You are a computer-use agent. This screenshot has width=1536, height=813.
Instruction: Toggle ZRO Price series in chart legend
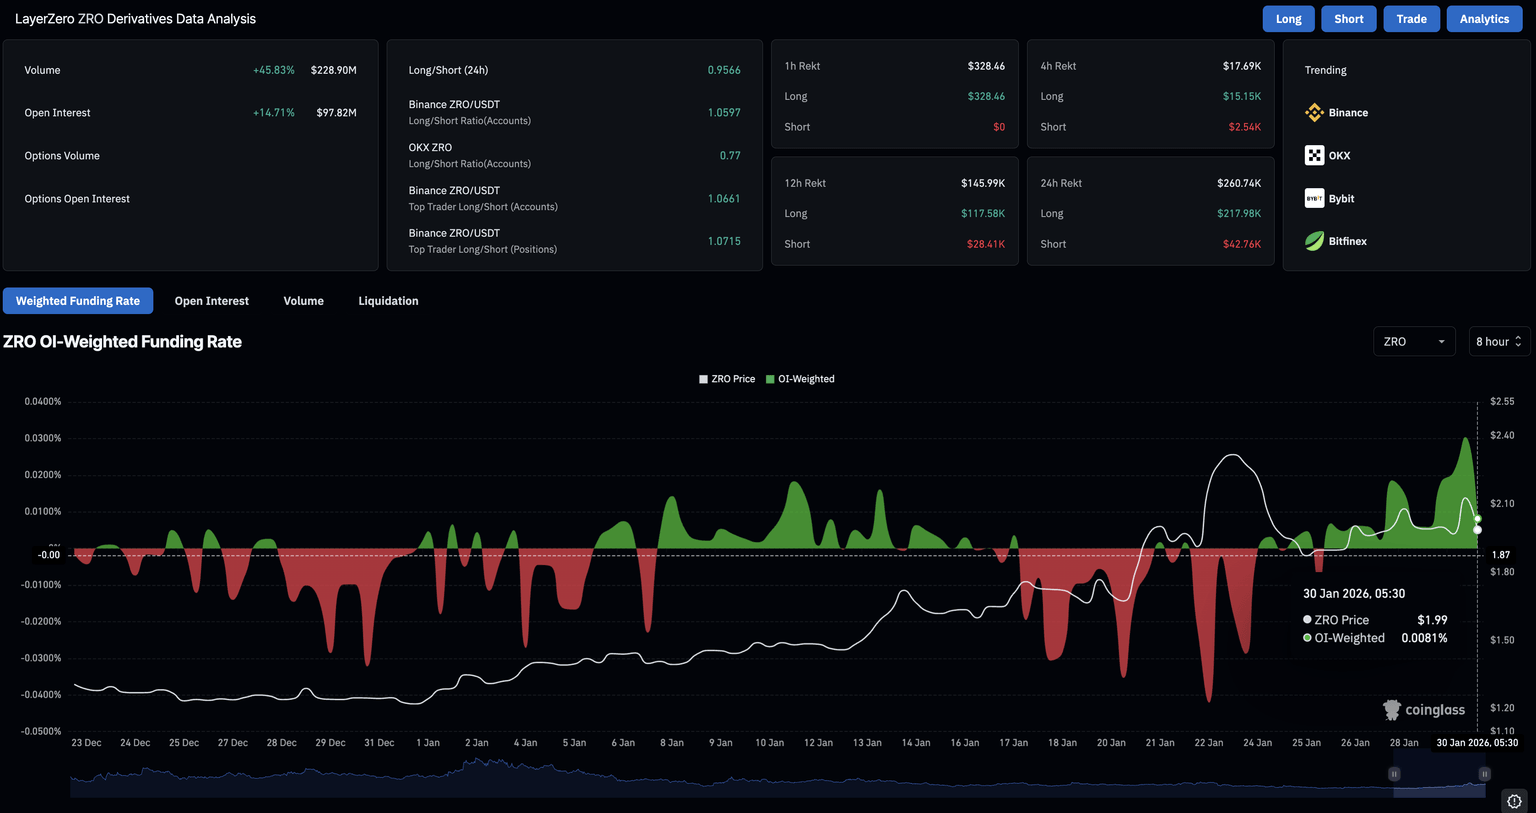[x=727, y=379]
